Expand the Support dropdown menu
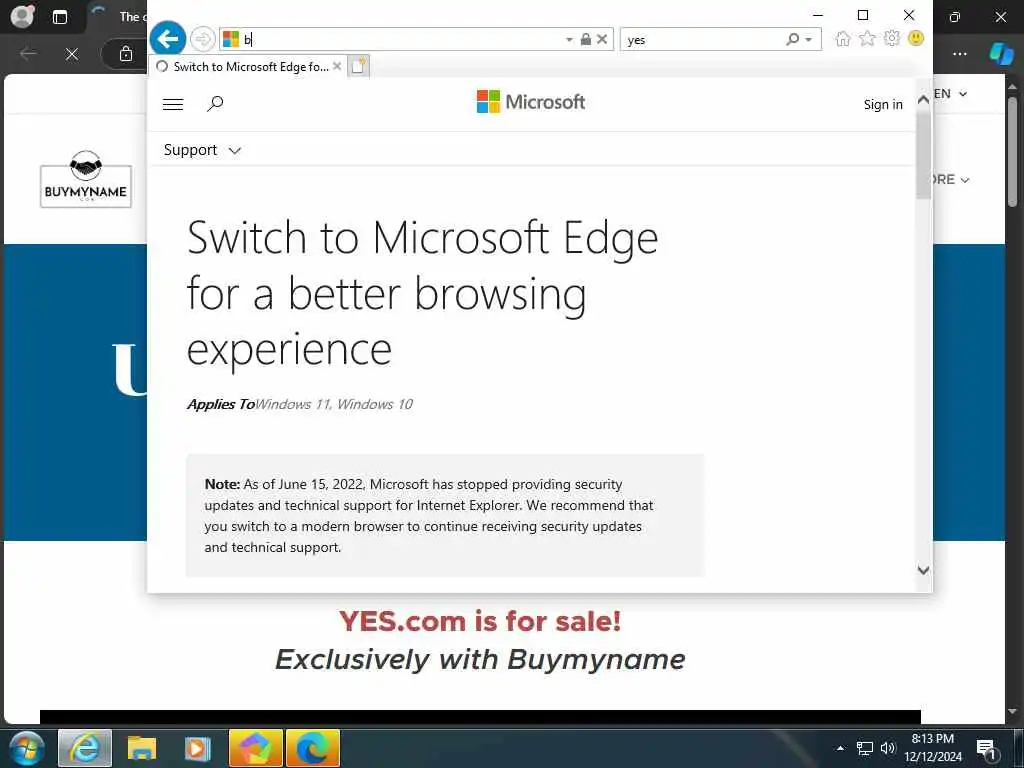The image size is (1024, 768). click(x=202, y=150)
